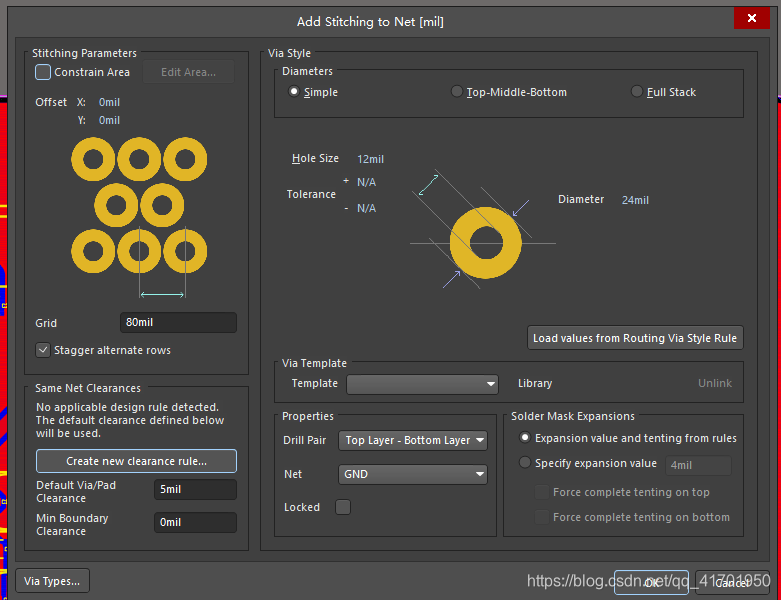The width and height of the screenshot is (781, 600).
Task: Check the Locked property checkbox
Action: (x=343, y=507)
